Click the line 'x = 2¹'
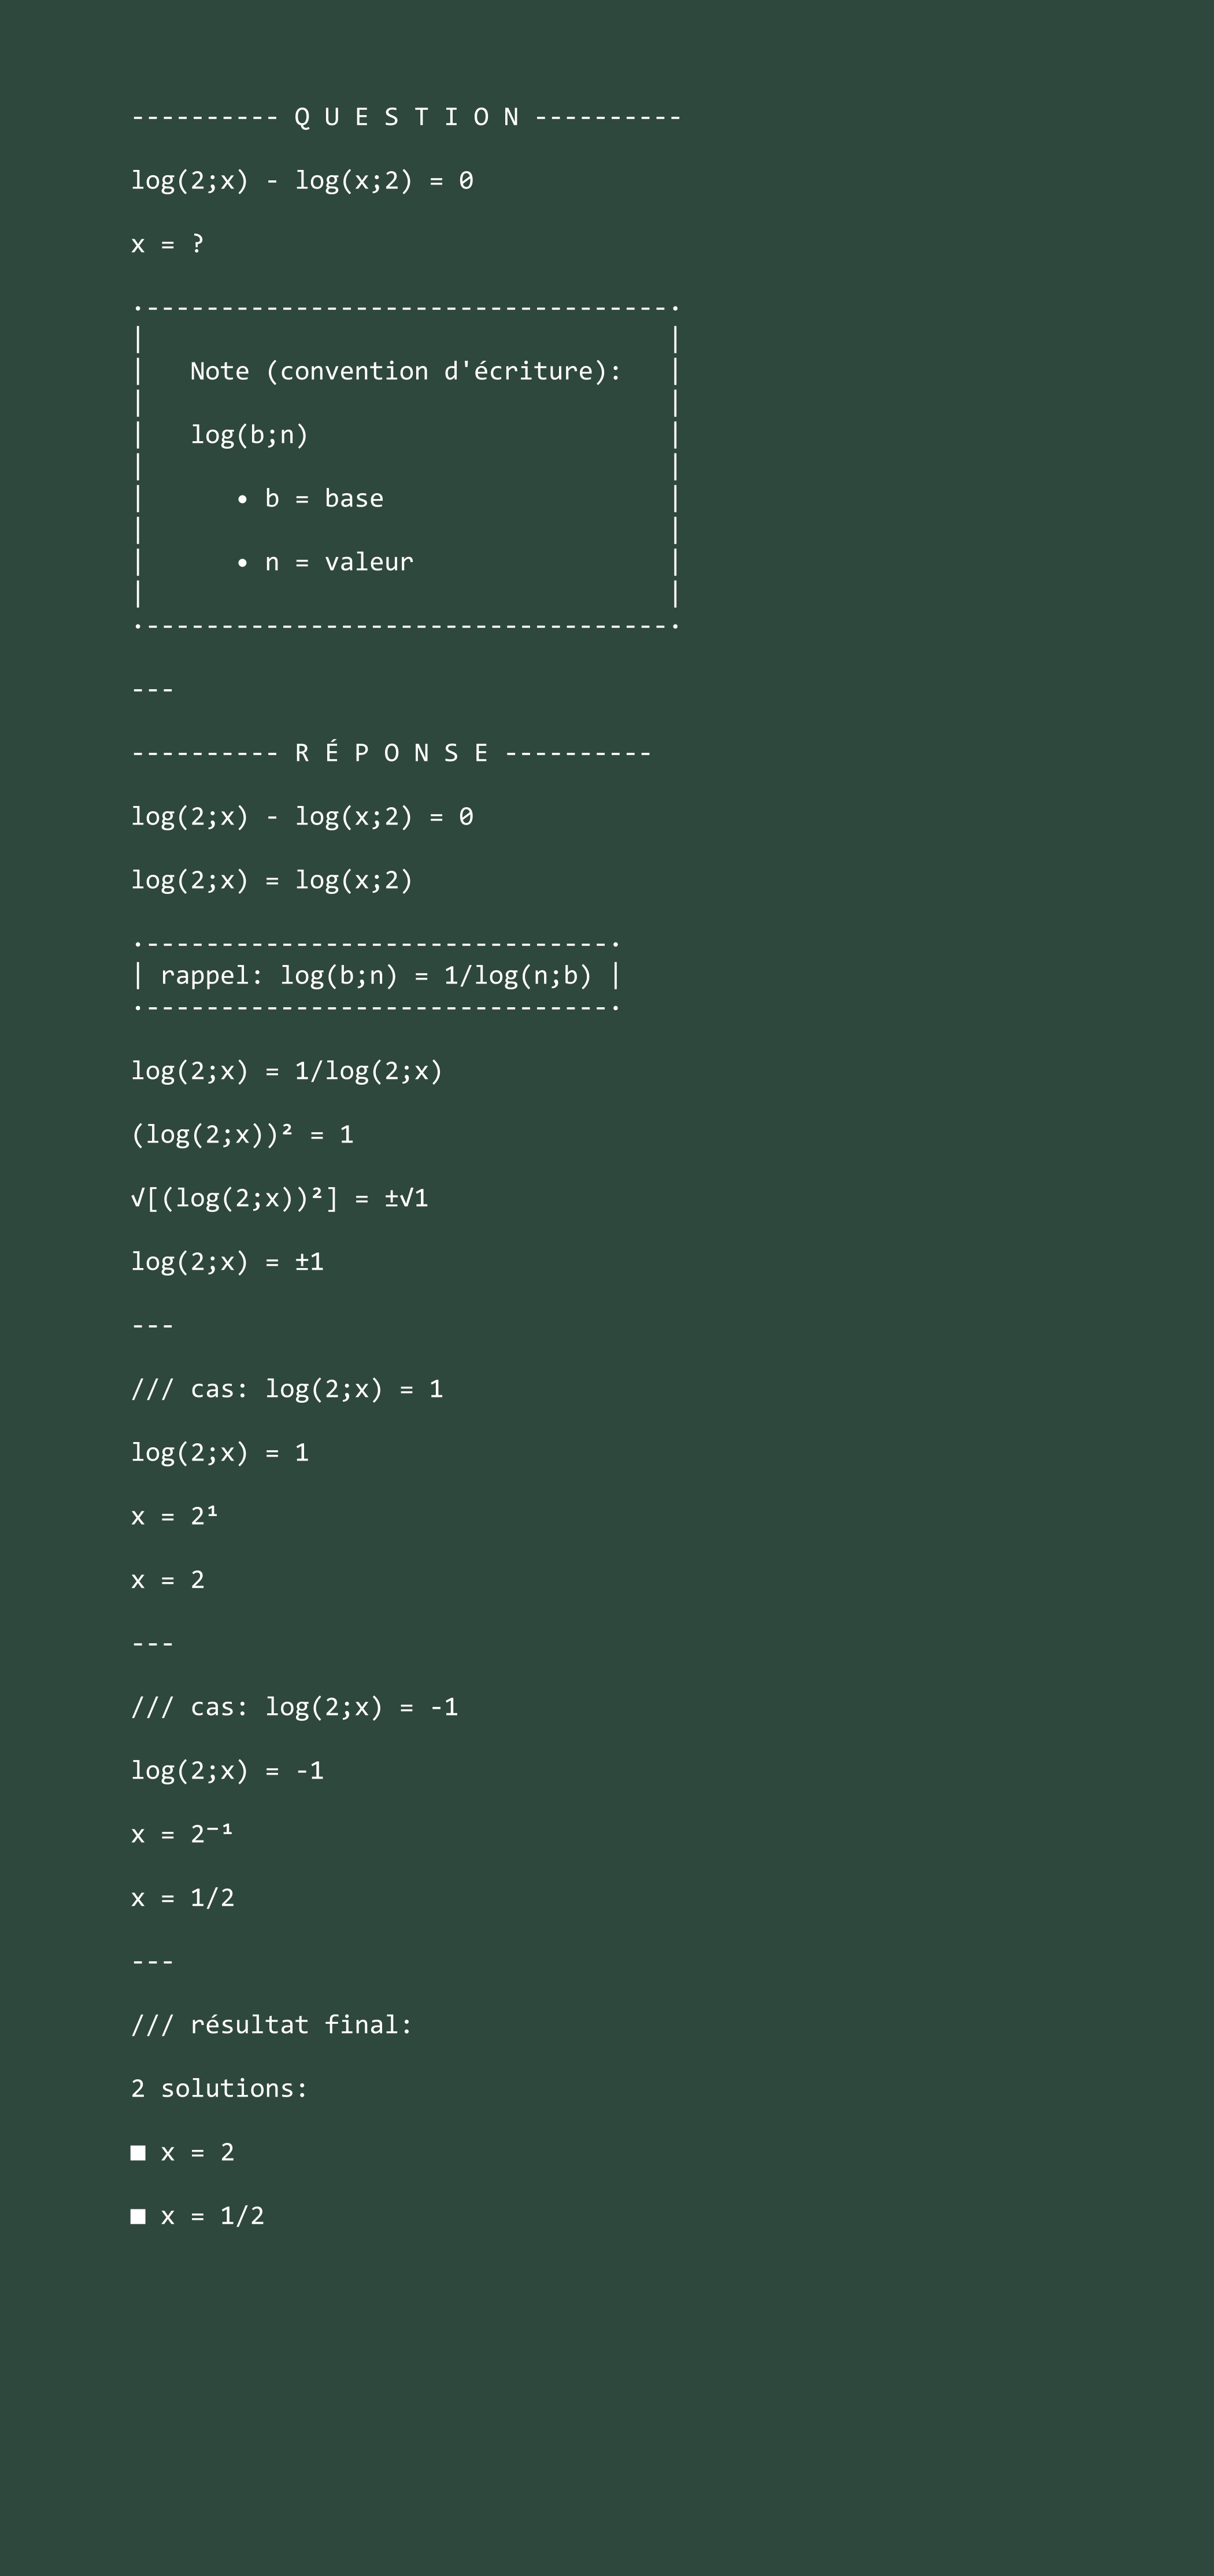This screenshot has width=1214, height=2576. [174, 1516]
